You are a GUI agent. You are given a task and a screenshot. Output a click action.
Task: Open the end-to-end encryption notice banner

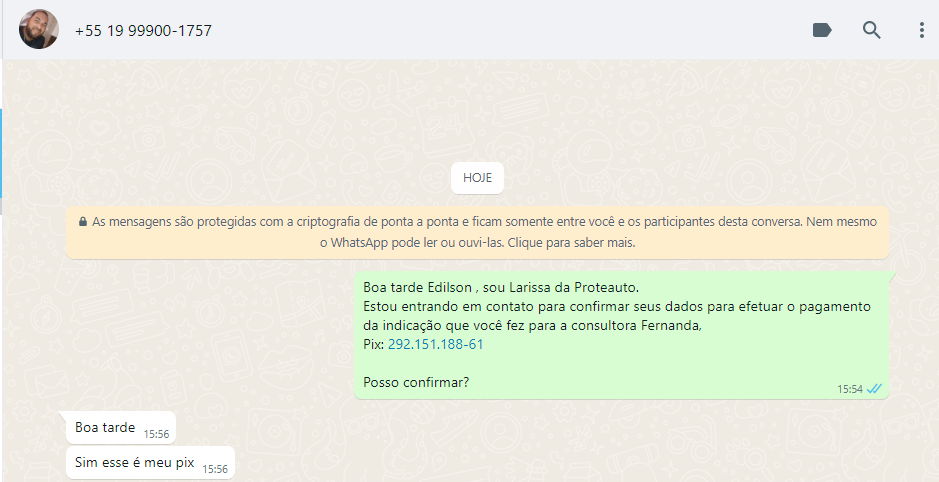pos(477,232)
